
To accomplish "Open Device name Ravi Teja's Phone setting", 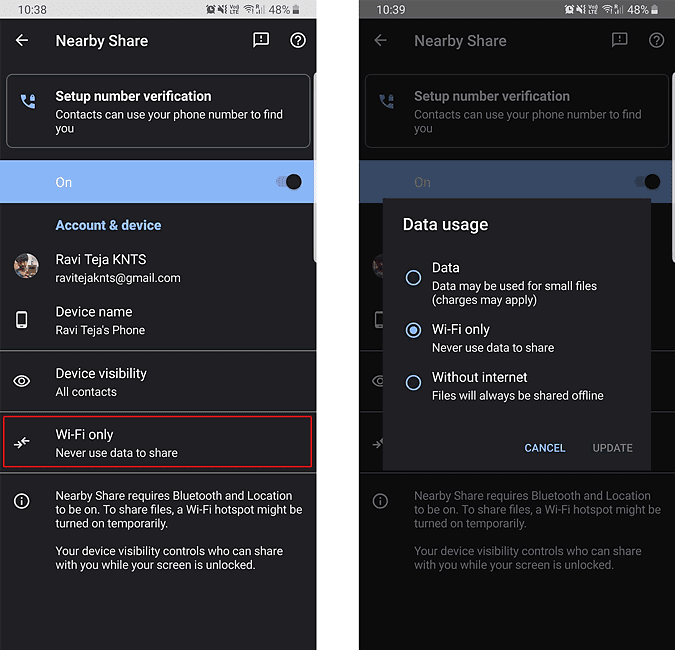I will click(158, 320).
